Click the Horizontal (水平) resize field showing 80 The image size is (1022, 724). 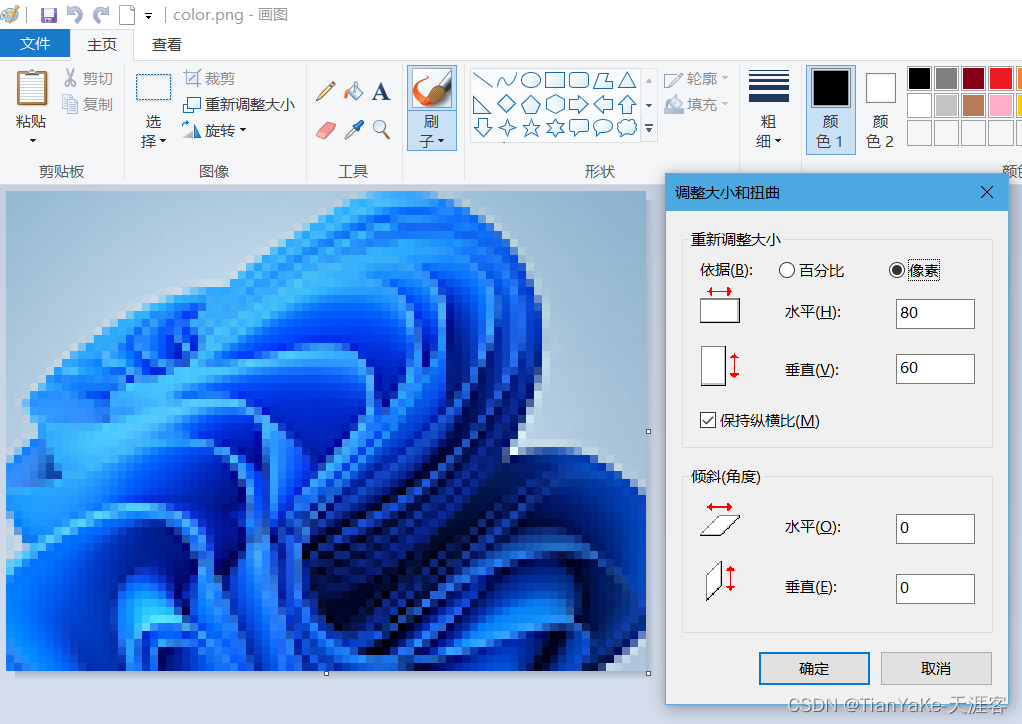(x=935, y=313)
